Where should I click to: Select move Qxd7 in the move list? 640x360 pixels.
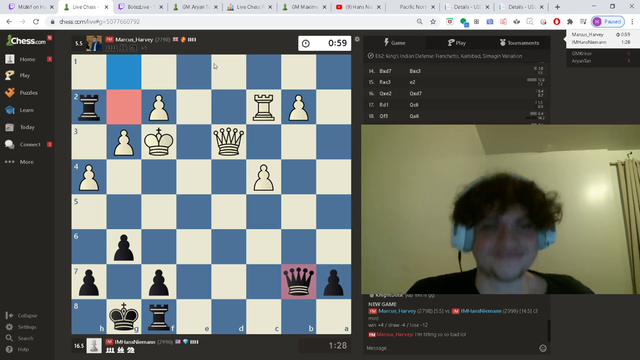point(416,93)
